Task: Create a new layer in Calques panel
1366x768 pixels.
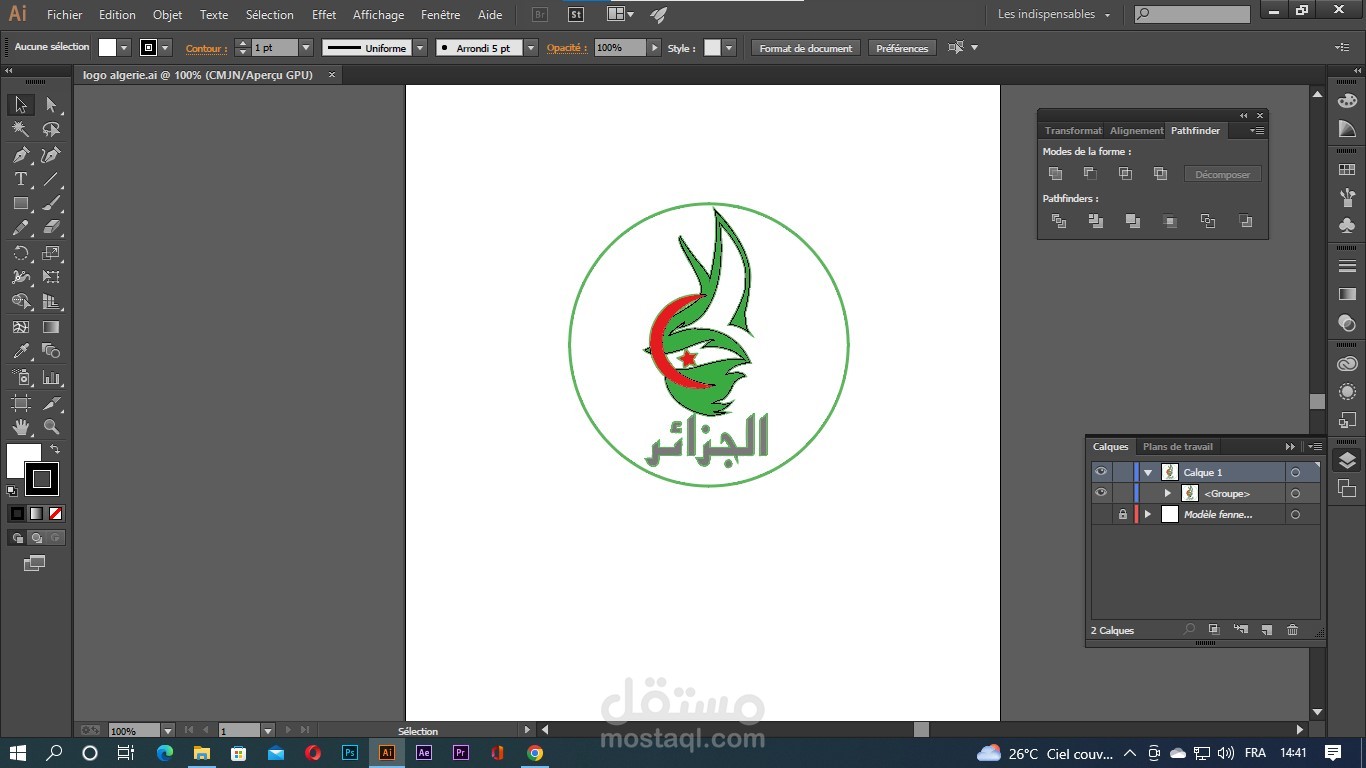Action: [x=1266, y=630]
